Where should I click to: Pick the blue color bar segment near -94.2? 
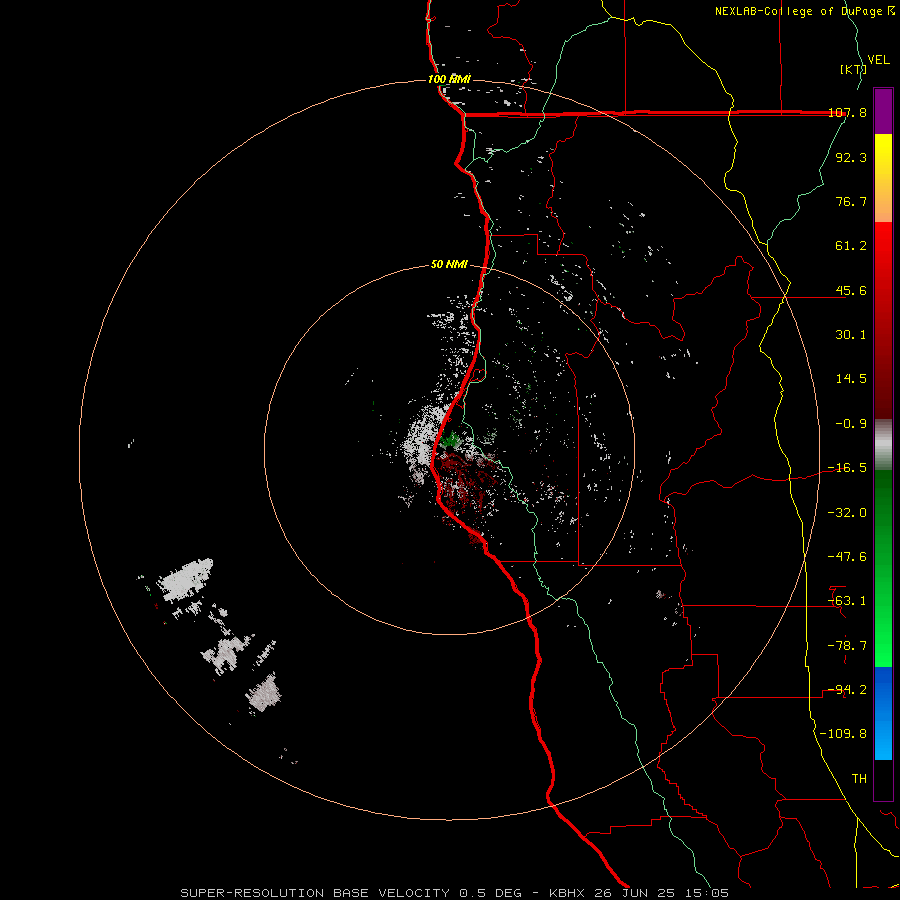tap(883, 690)
